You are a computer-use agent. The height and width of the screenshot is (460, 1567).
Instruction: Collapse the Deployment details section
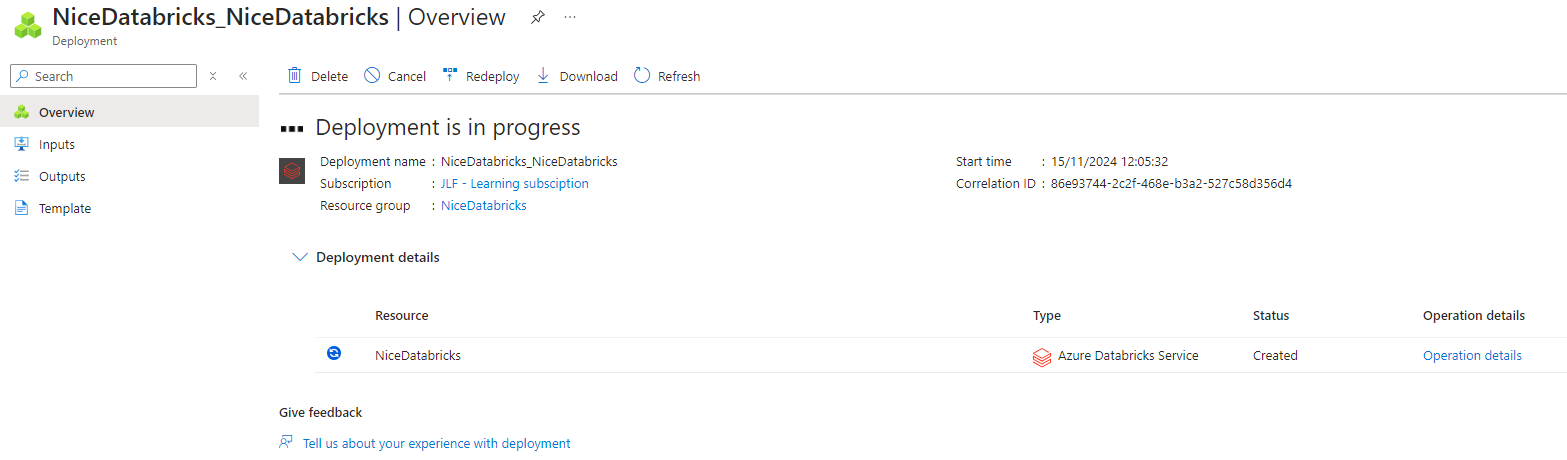[x=299, y=257]
